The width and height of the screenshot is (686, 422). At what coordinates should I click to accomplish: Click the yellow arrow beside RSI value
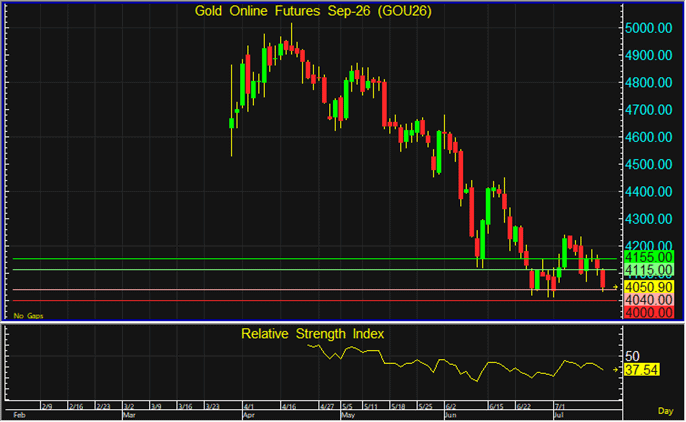coord(615,370)
